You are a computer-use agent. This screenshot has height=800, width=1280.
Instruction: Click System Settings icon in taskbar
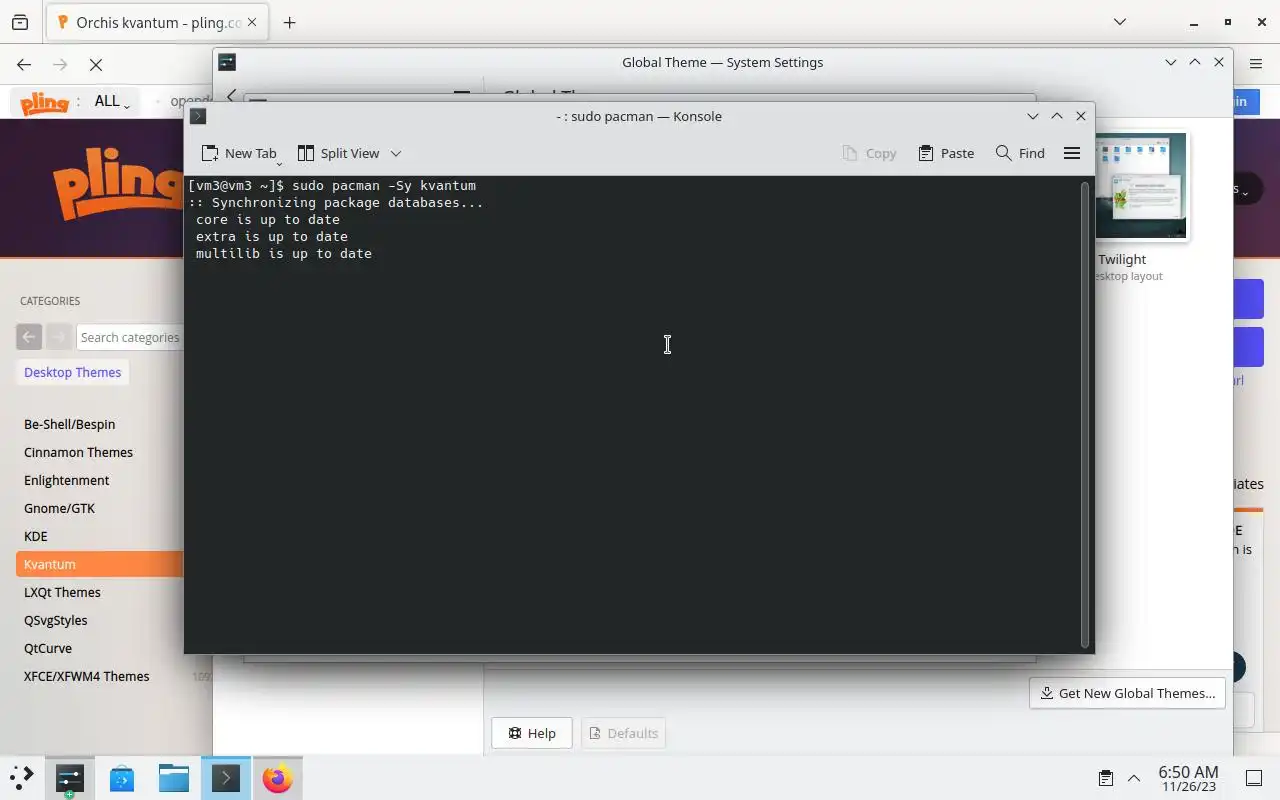[70, 778]
